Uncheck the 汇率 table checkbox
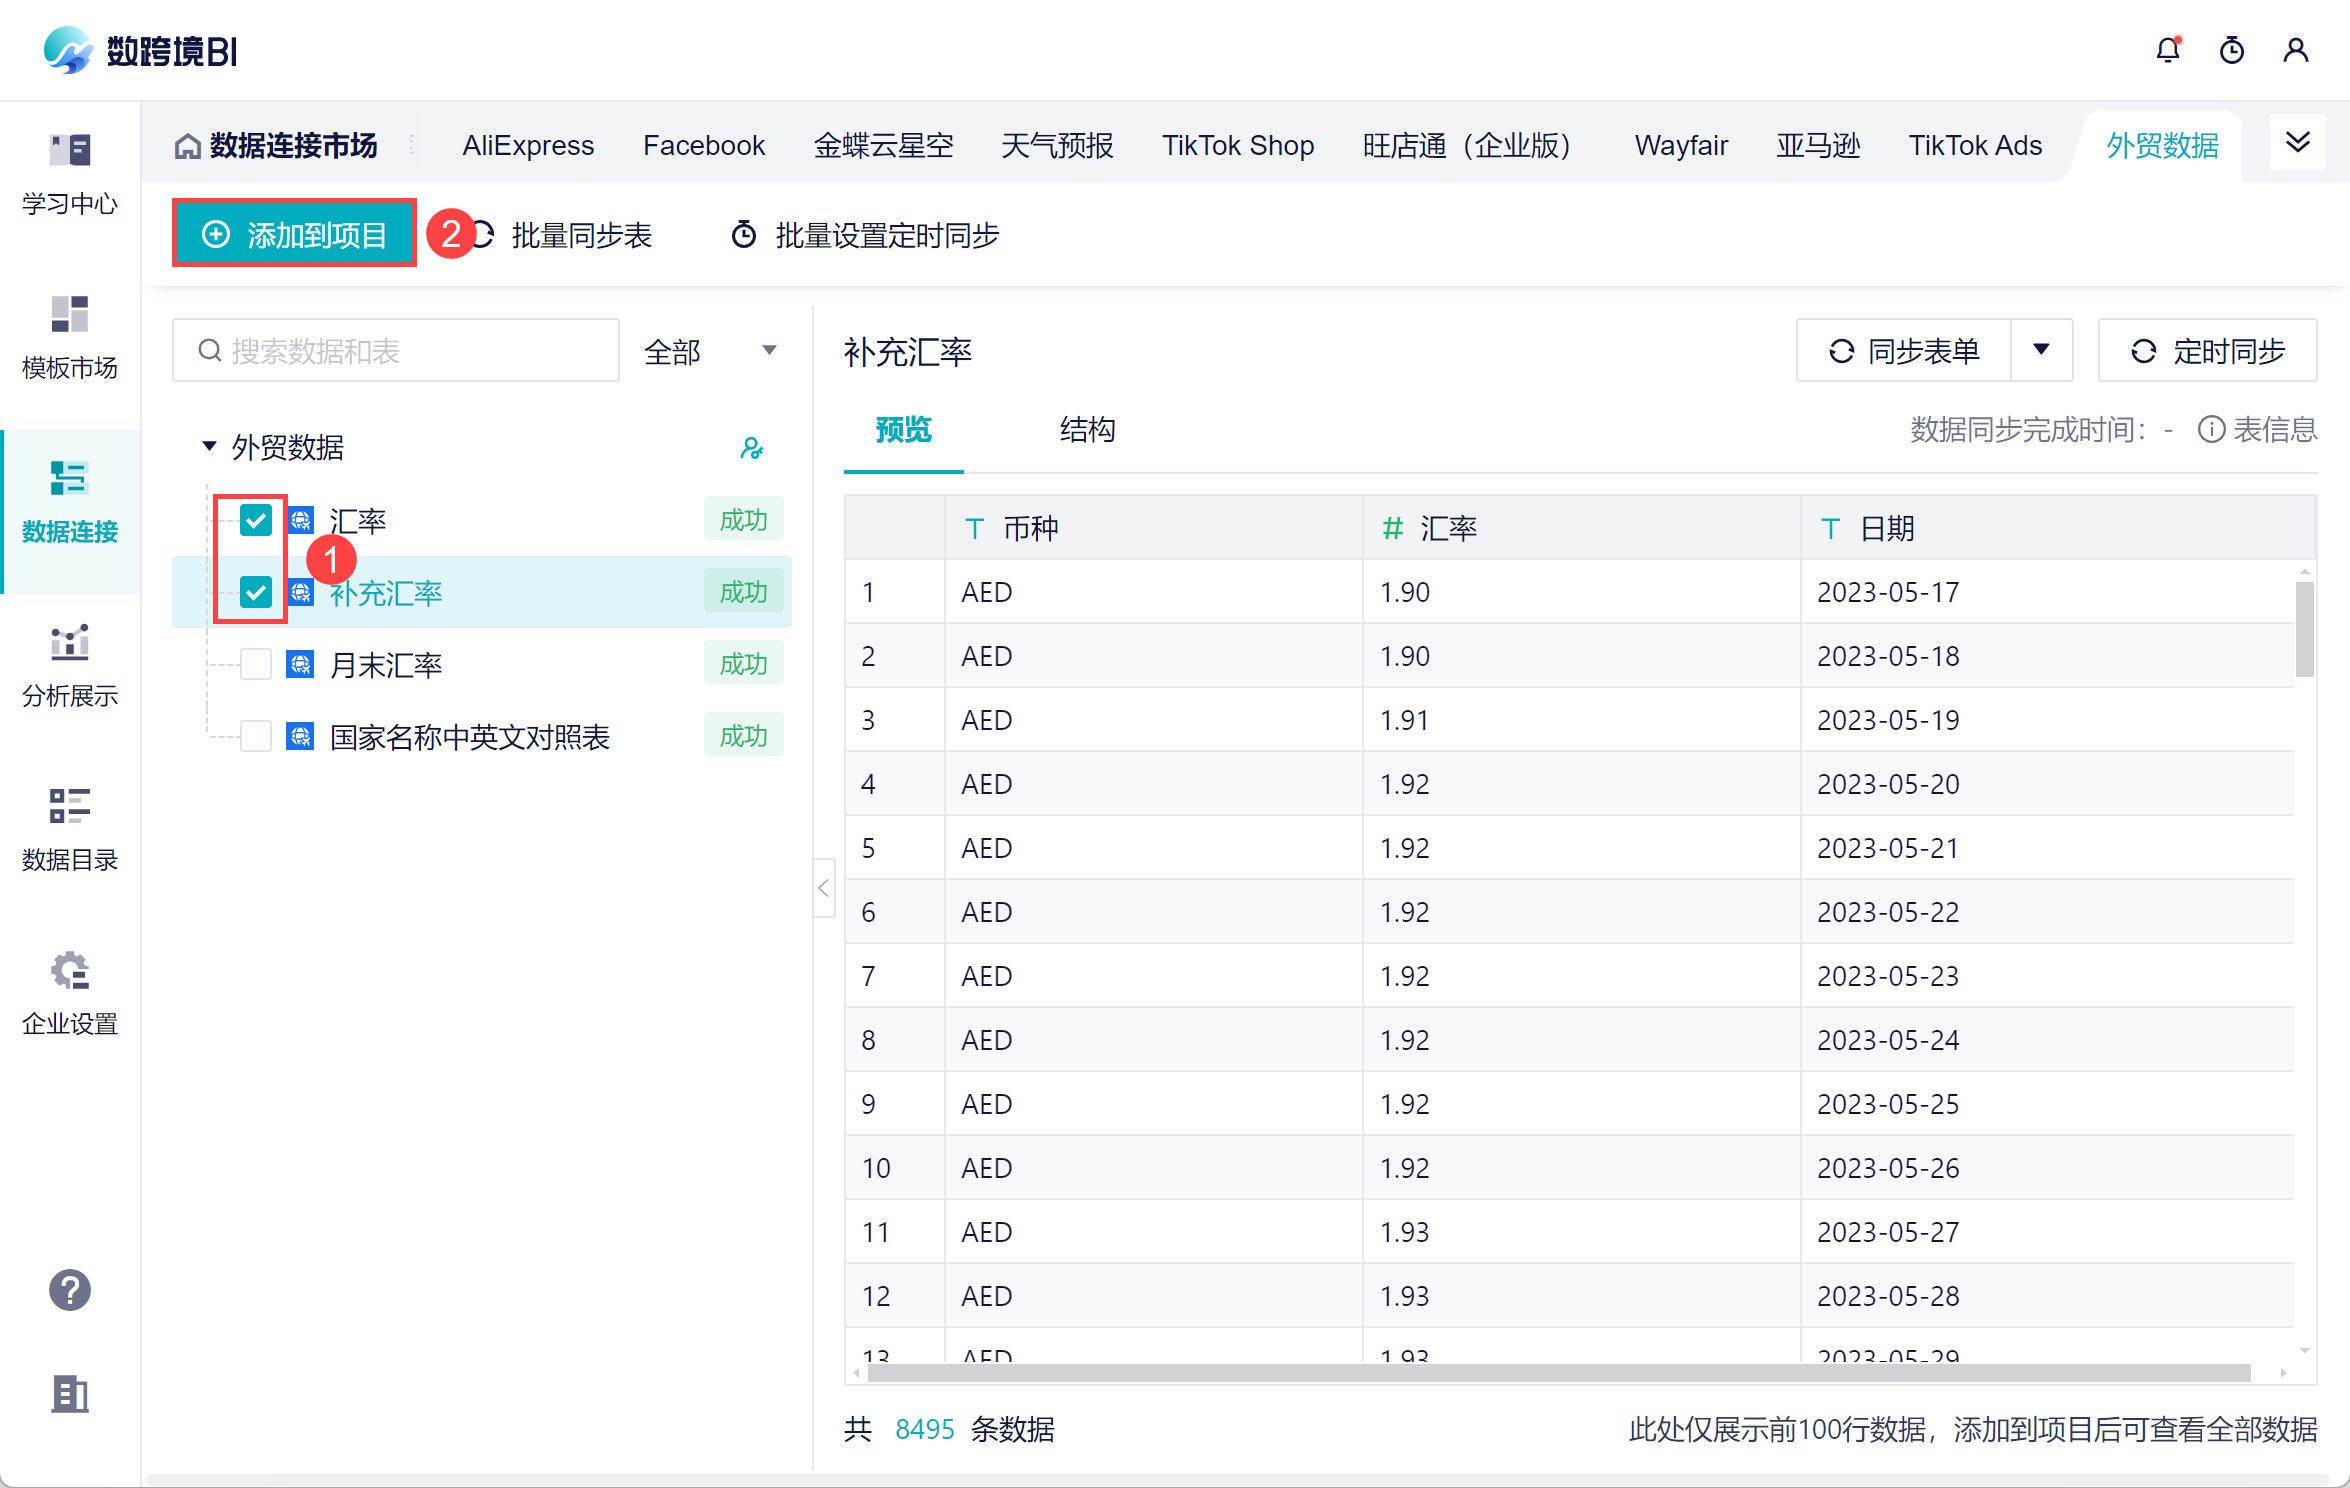This screenshot has width=2350, height=1488. click(256, 520)
